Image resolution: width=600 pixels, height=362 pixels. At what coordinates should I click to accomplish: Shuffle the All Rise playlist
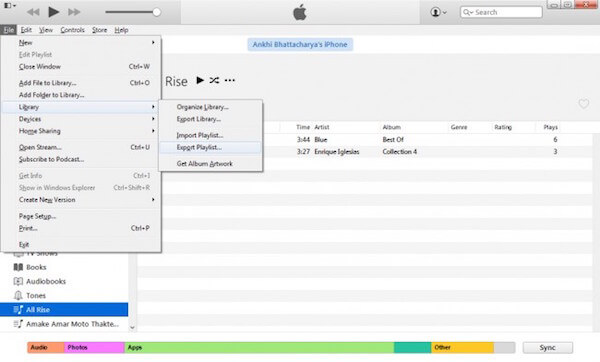pyautogui.click(x=214, y=80)
